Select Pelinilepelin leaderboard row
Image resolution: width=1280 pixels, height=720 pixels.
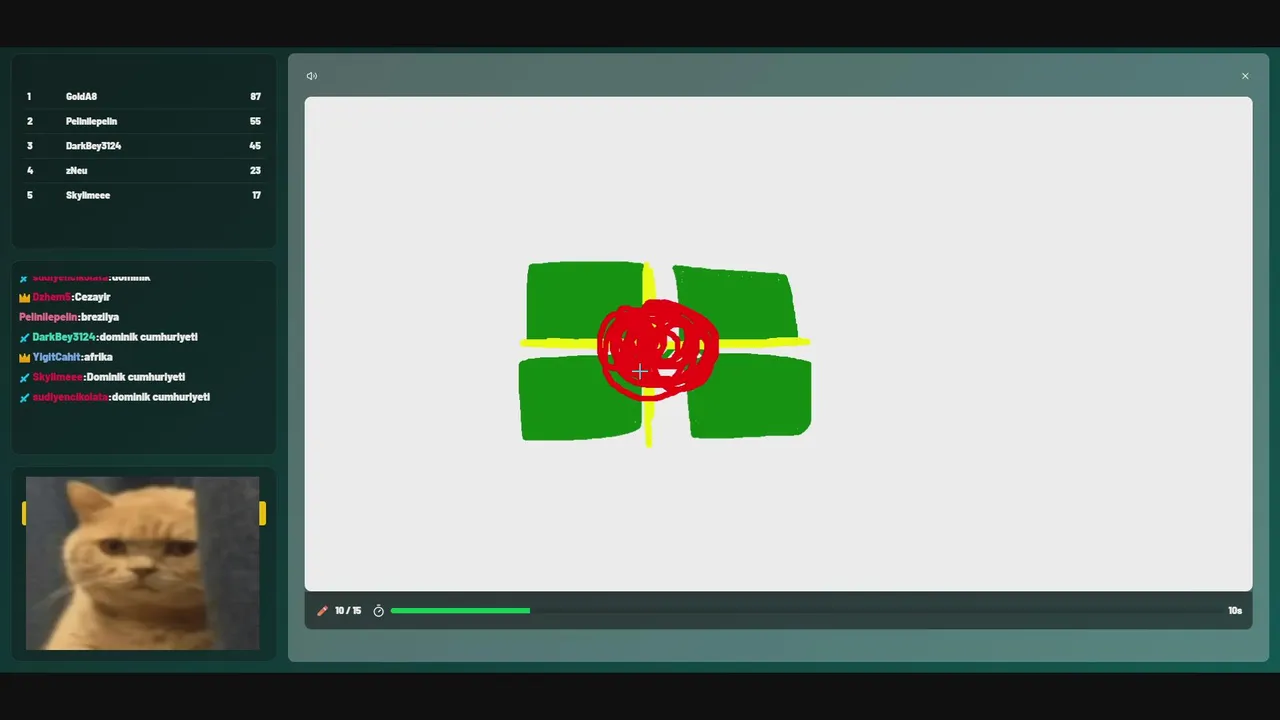coord(144,121)
